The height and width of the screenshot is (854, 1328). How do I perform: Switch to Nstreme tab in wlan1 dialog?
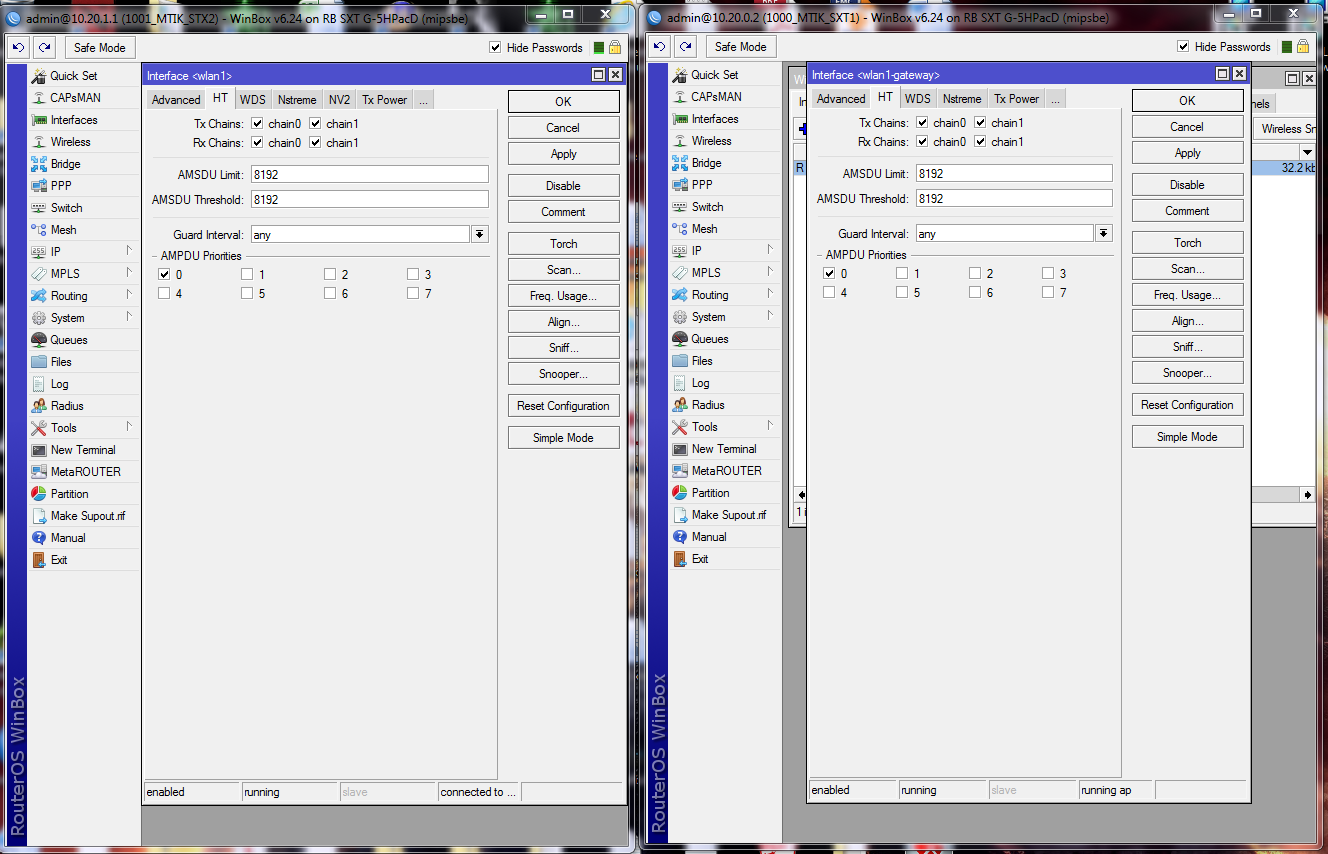click(297, 100)
